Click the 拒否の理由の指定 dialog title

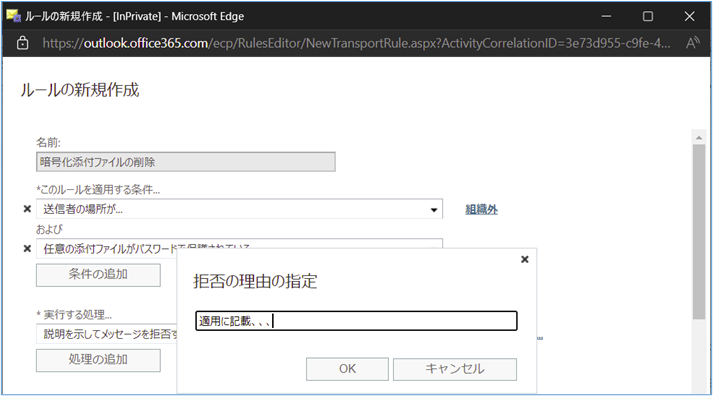[255, 281]
